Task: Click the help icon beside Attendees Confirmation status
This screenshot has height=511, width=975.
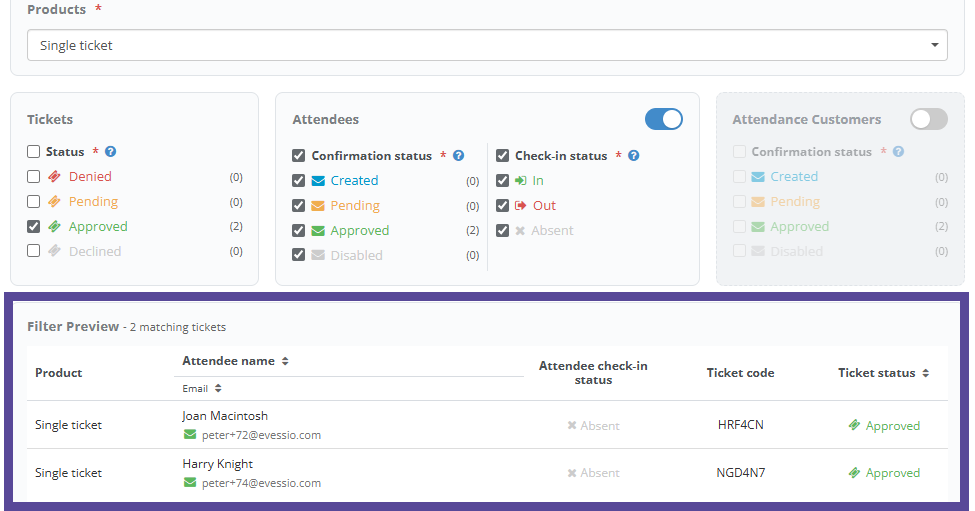Action: pyautogui.click(x=458, y=155)
